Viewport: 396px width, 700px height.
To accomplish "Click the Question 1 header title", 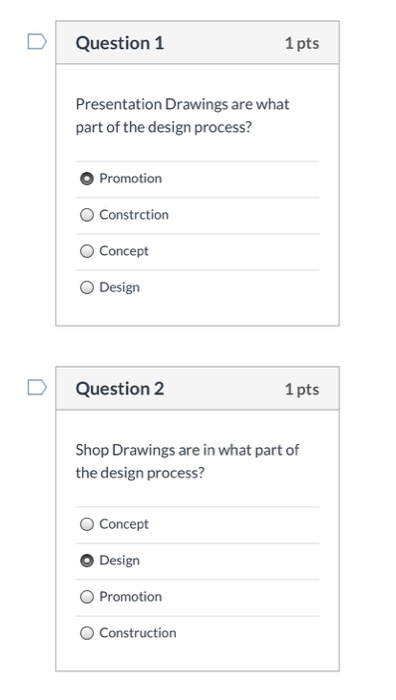I will tap(120, 43).
